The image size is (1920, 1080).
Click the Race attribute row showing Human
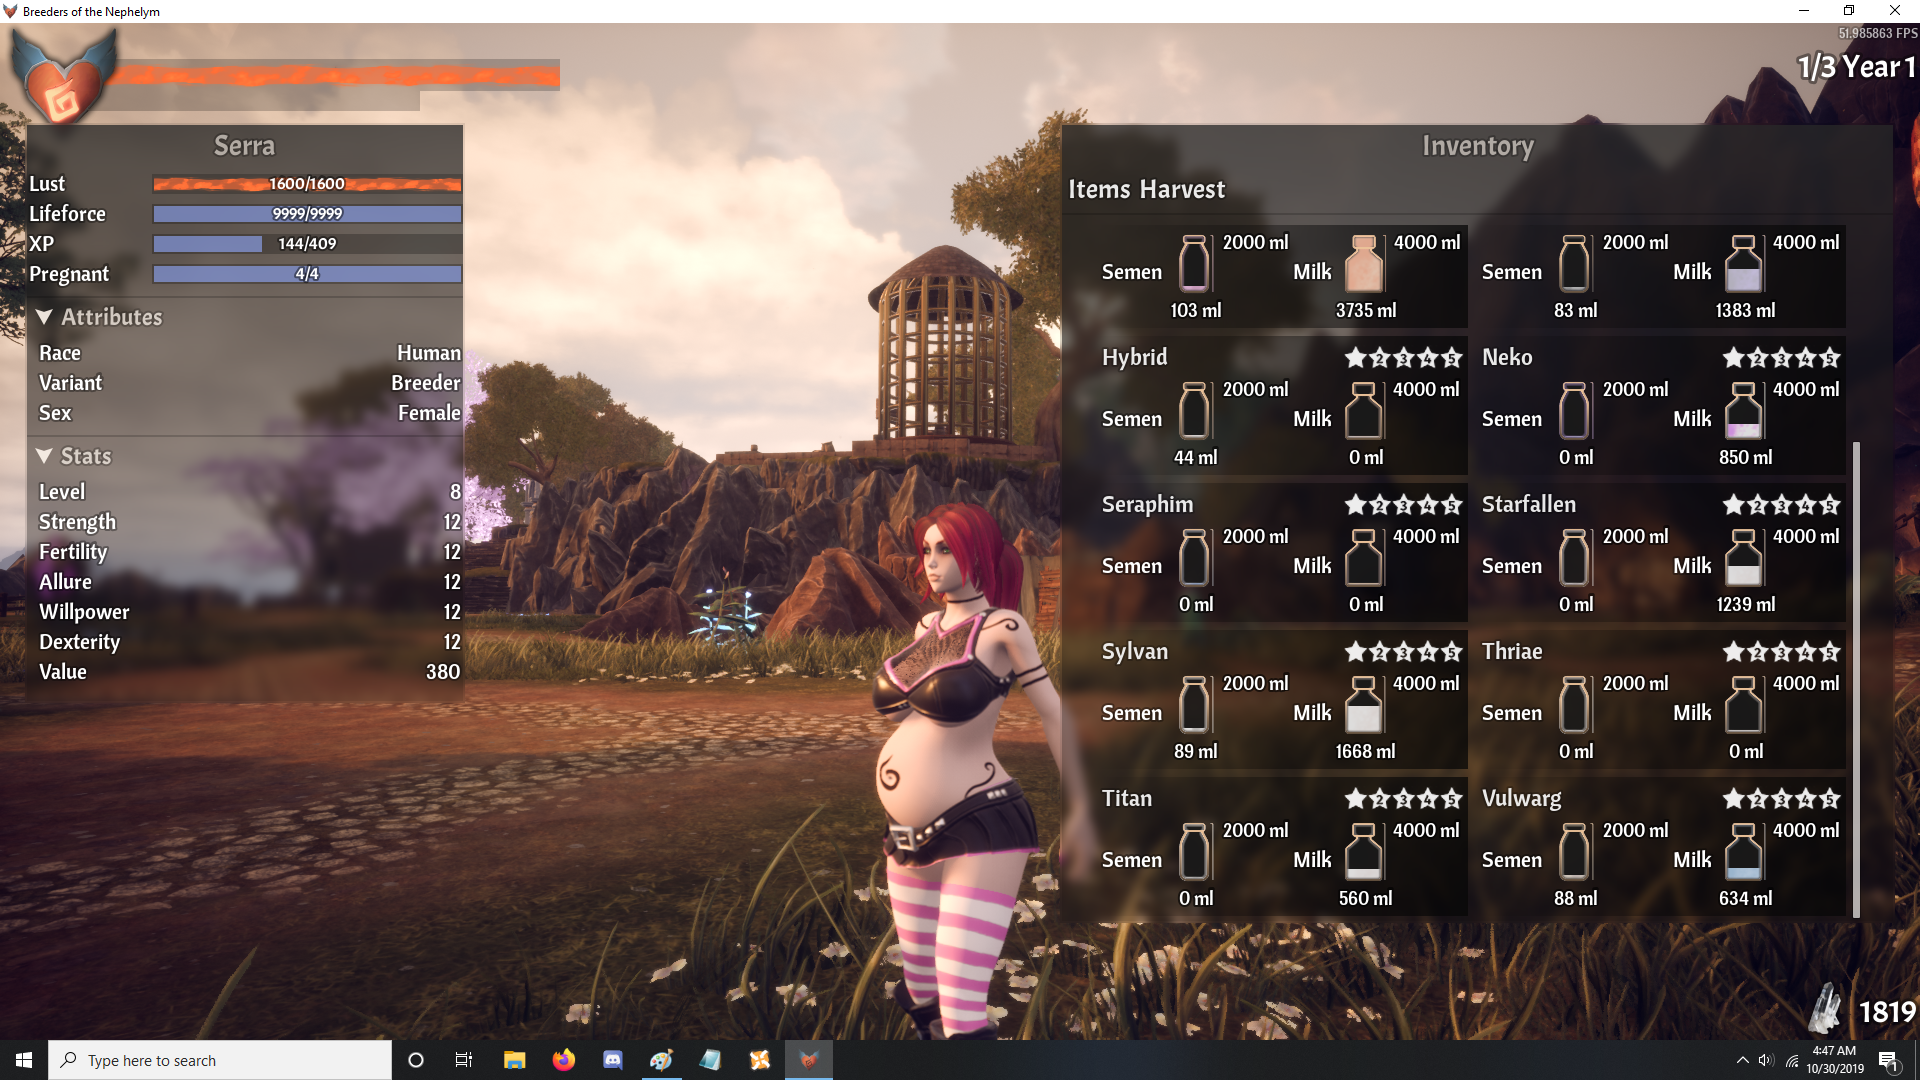point(249,353)
